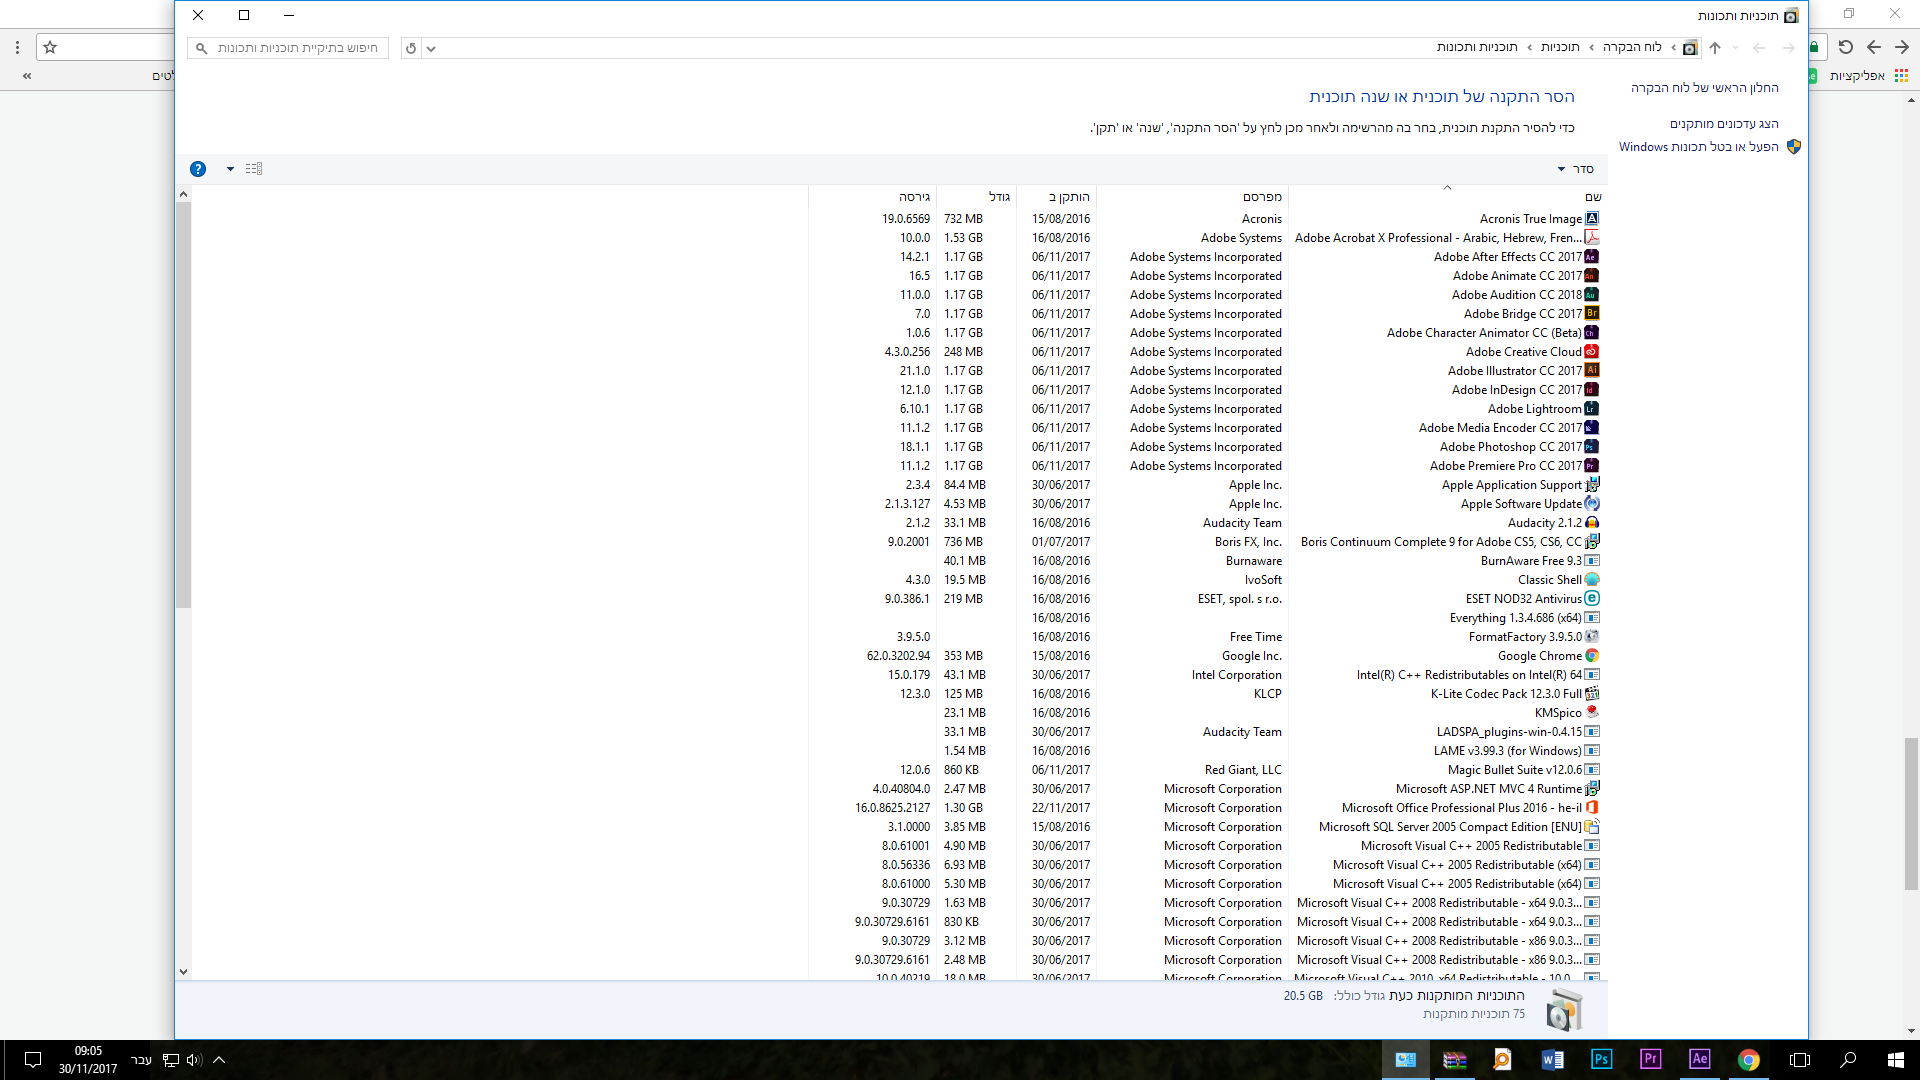1920x1080 pixels.
Task: Open the Windows Start menu
Action: [1896, 1060]
